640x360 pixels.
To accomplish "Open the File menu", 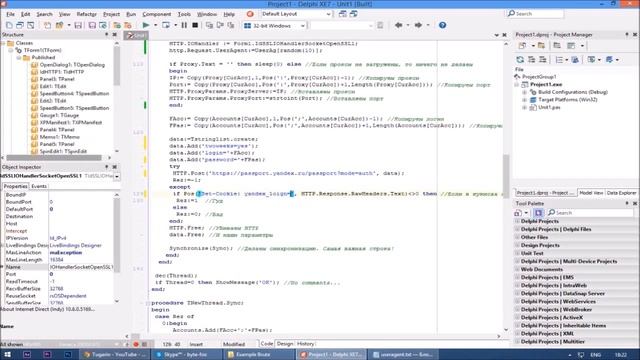I will [x=11, y=14].
